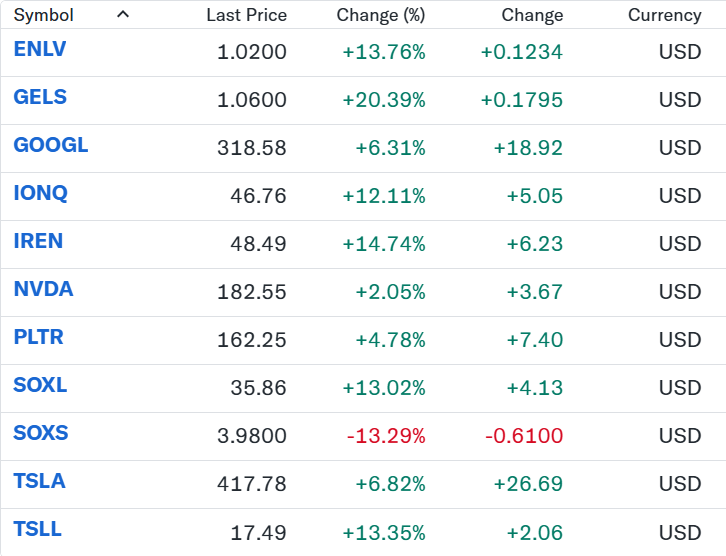This screenshot has width=726, height=556.
Task: Click the Currency column header
Action: [664, 15]
